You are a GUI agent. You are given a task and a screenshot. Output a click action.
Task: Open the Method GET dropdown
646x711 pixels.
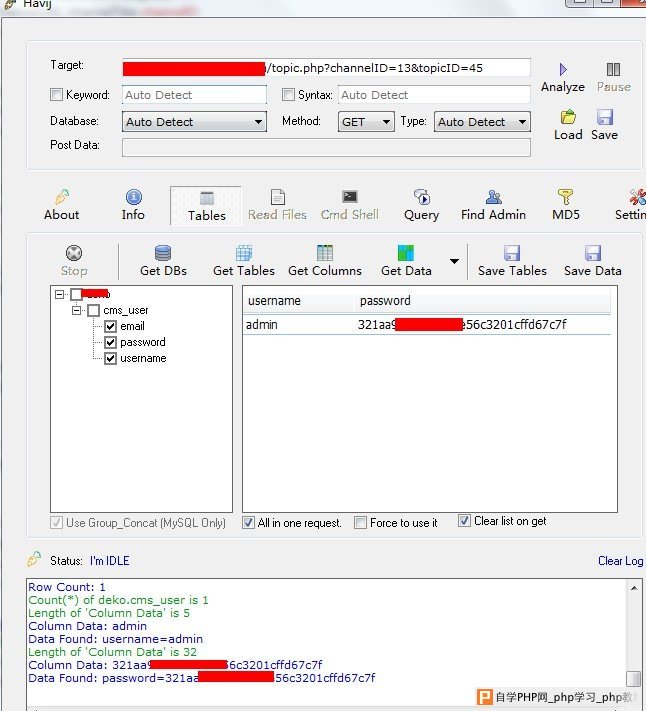tap(366, 122)
